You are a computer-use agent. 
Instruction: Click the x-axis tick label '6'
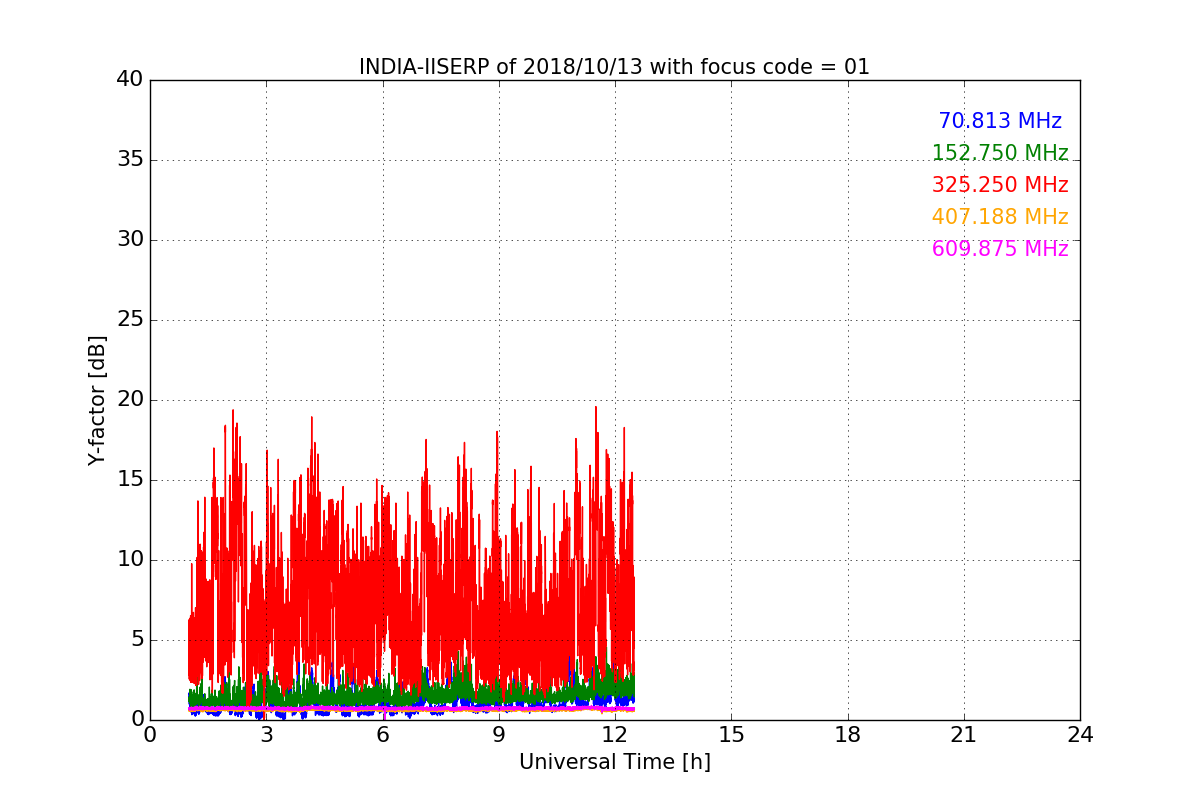(383, 735)
